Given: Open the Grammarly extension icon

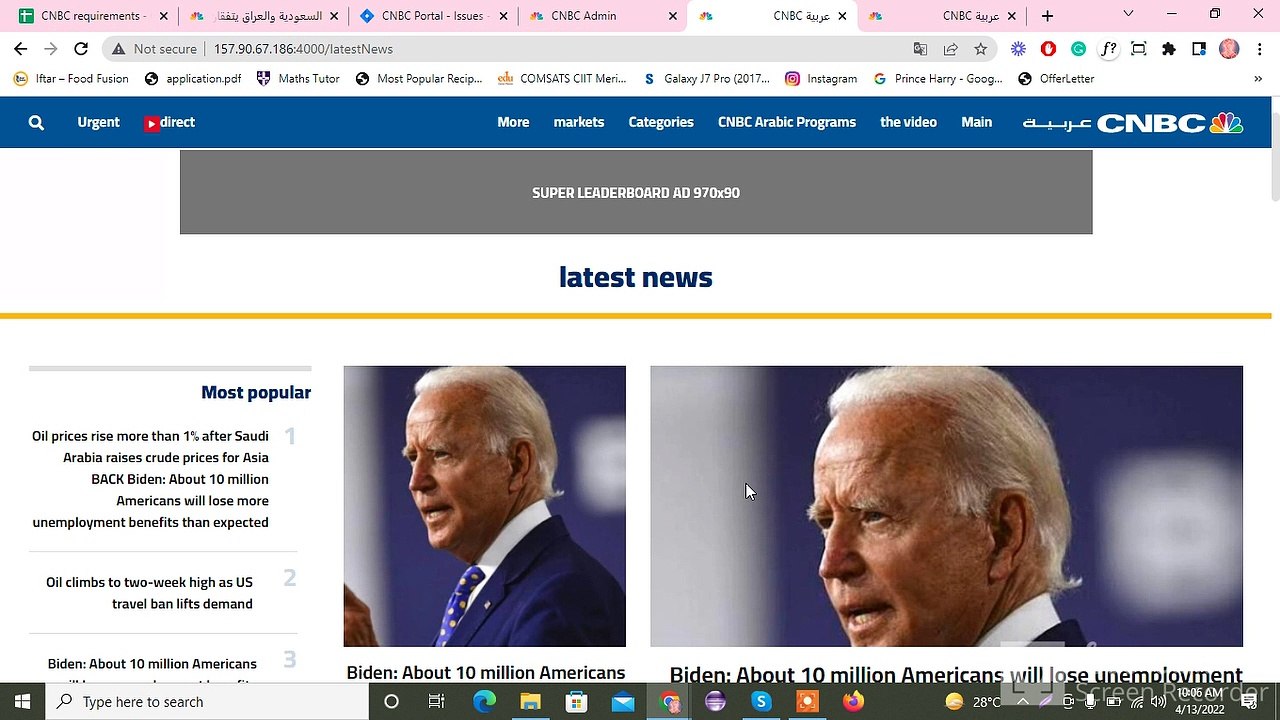Looking at the screenshot, I should coord(1078,49).
